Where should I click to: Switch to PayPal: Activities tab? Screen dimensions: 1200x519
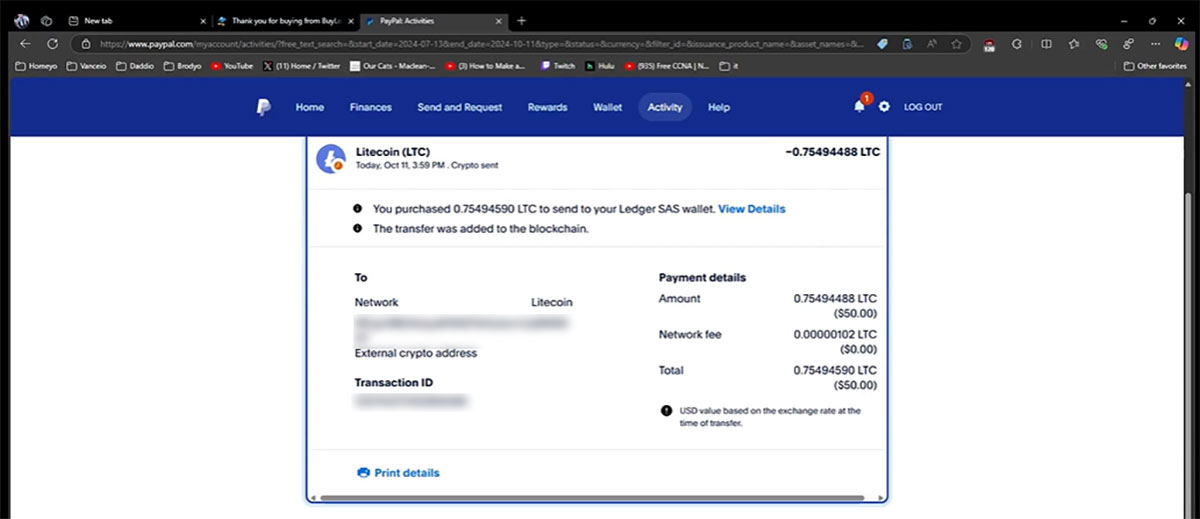[432, 20]
